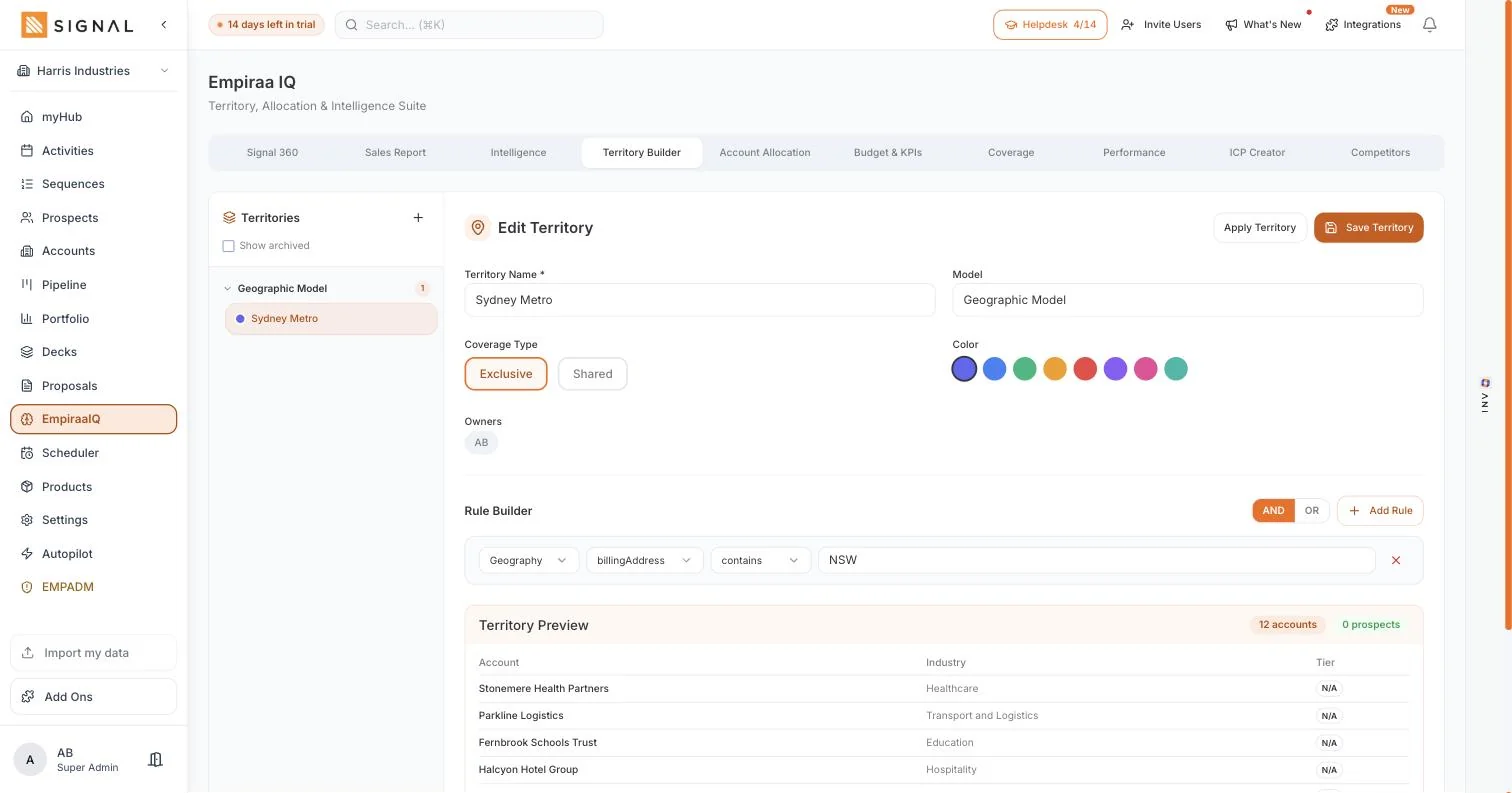The image size is (1512, 793).
Task: Click the Portfolio chart icon
Action: click(x=27, y=319)
